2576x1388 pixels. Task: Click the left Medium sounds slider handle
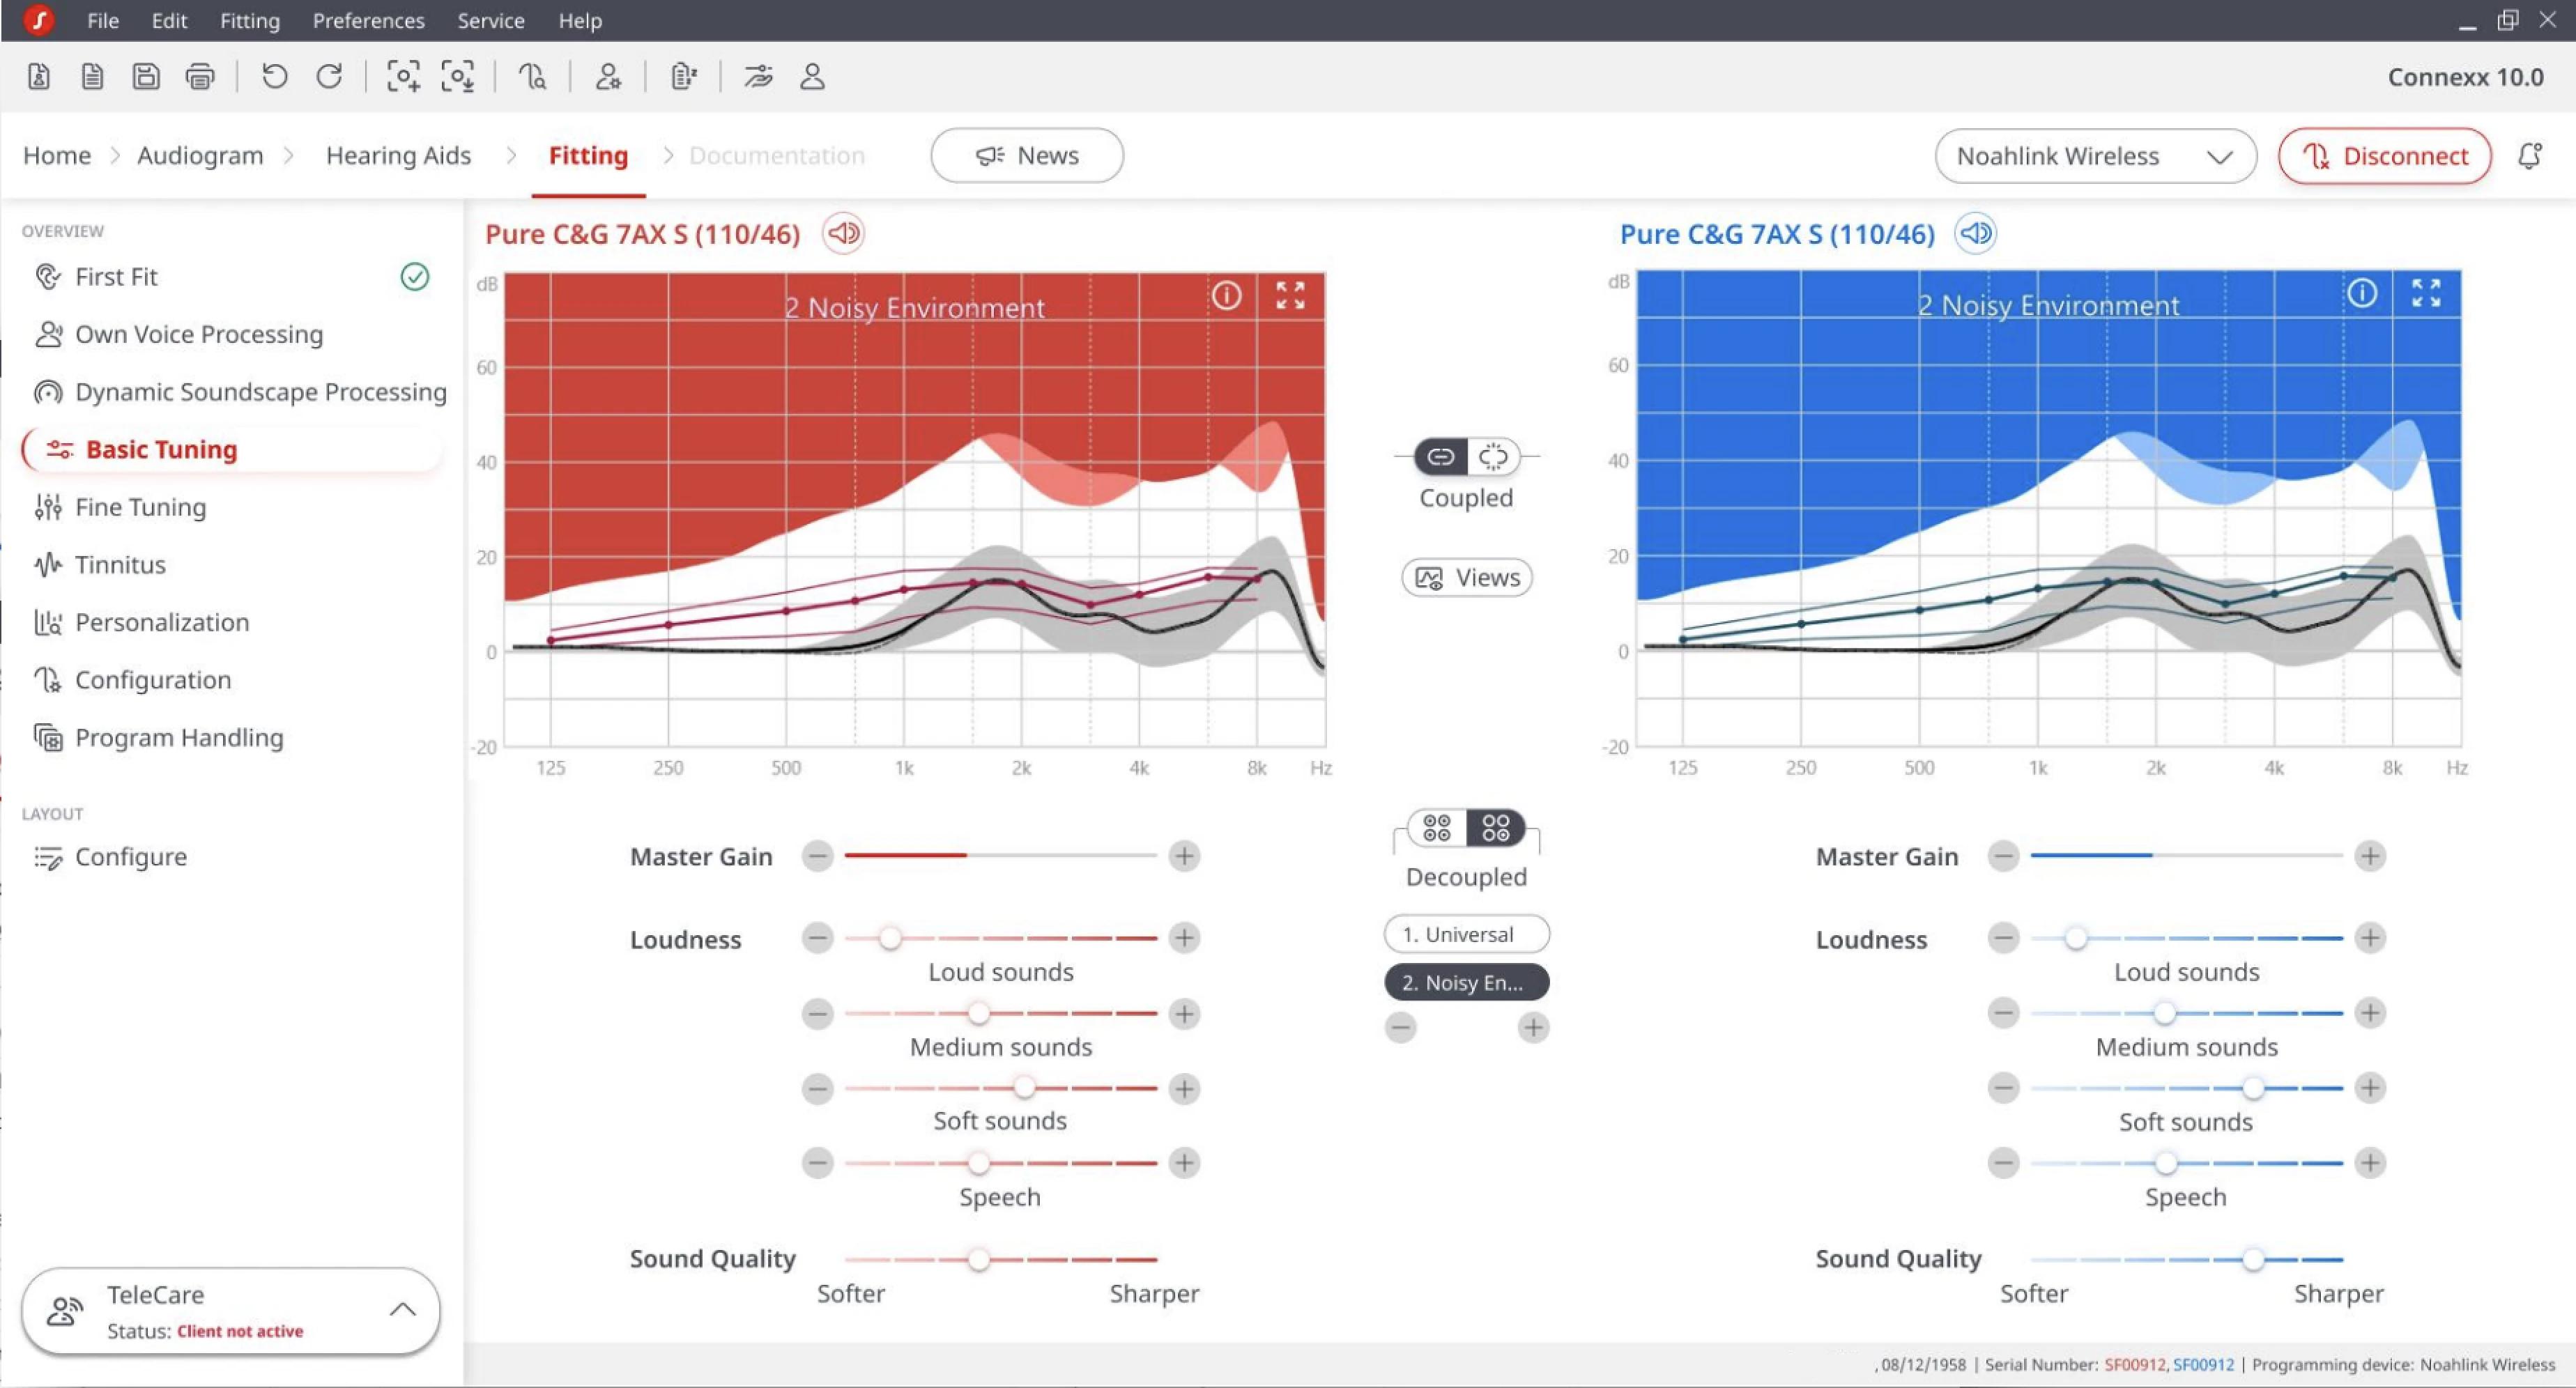(978, 1014)
